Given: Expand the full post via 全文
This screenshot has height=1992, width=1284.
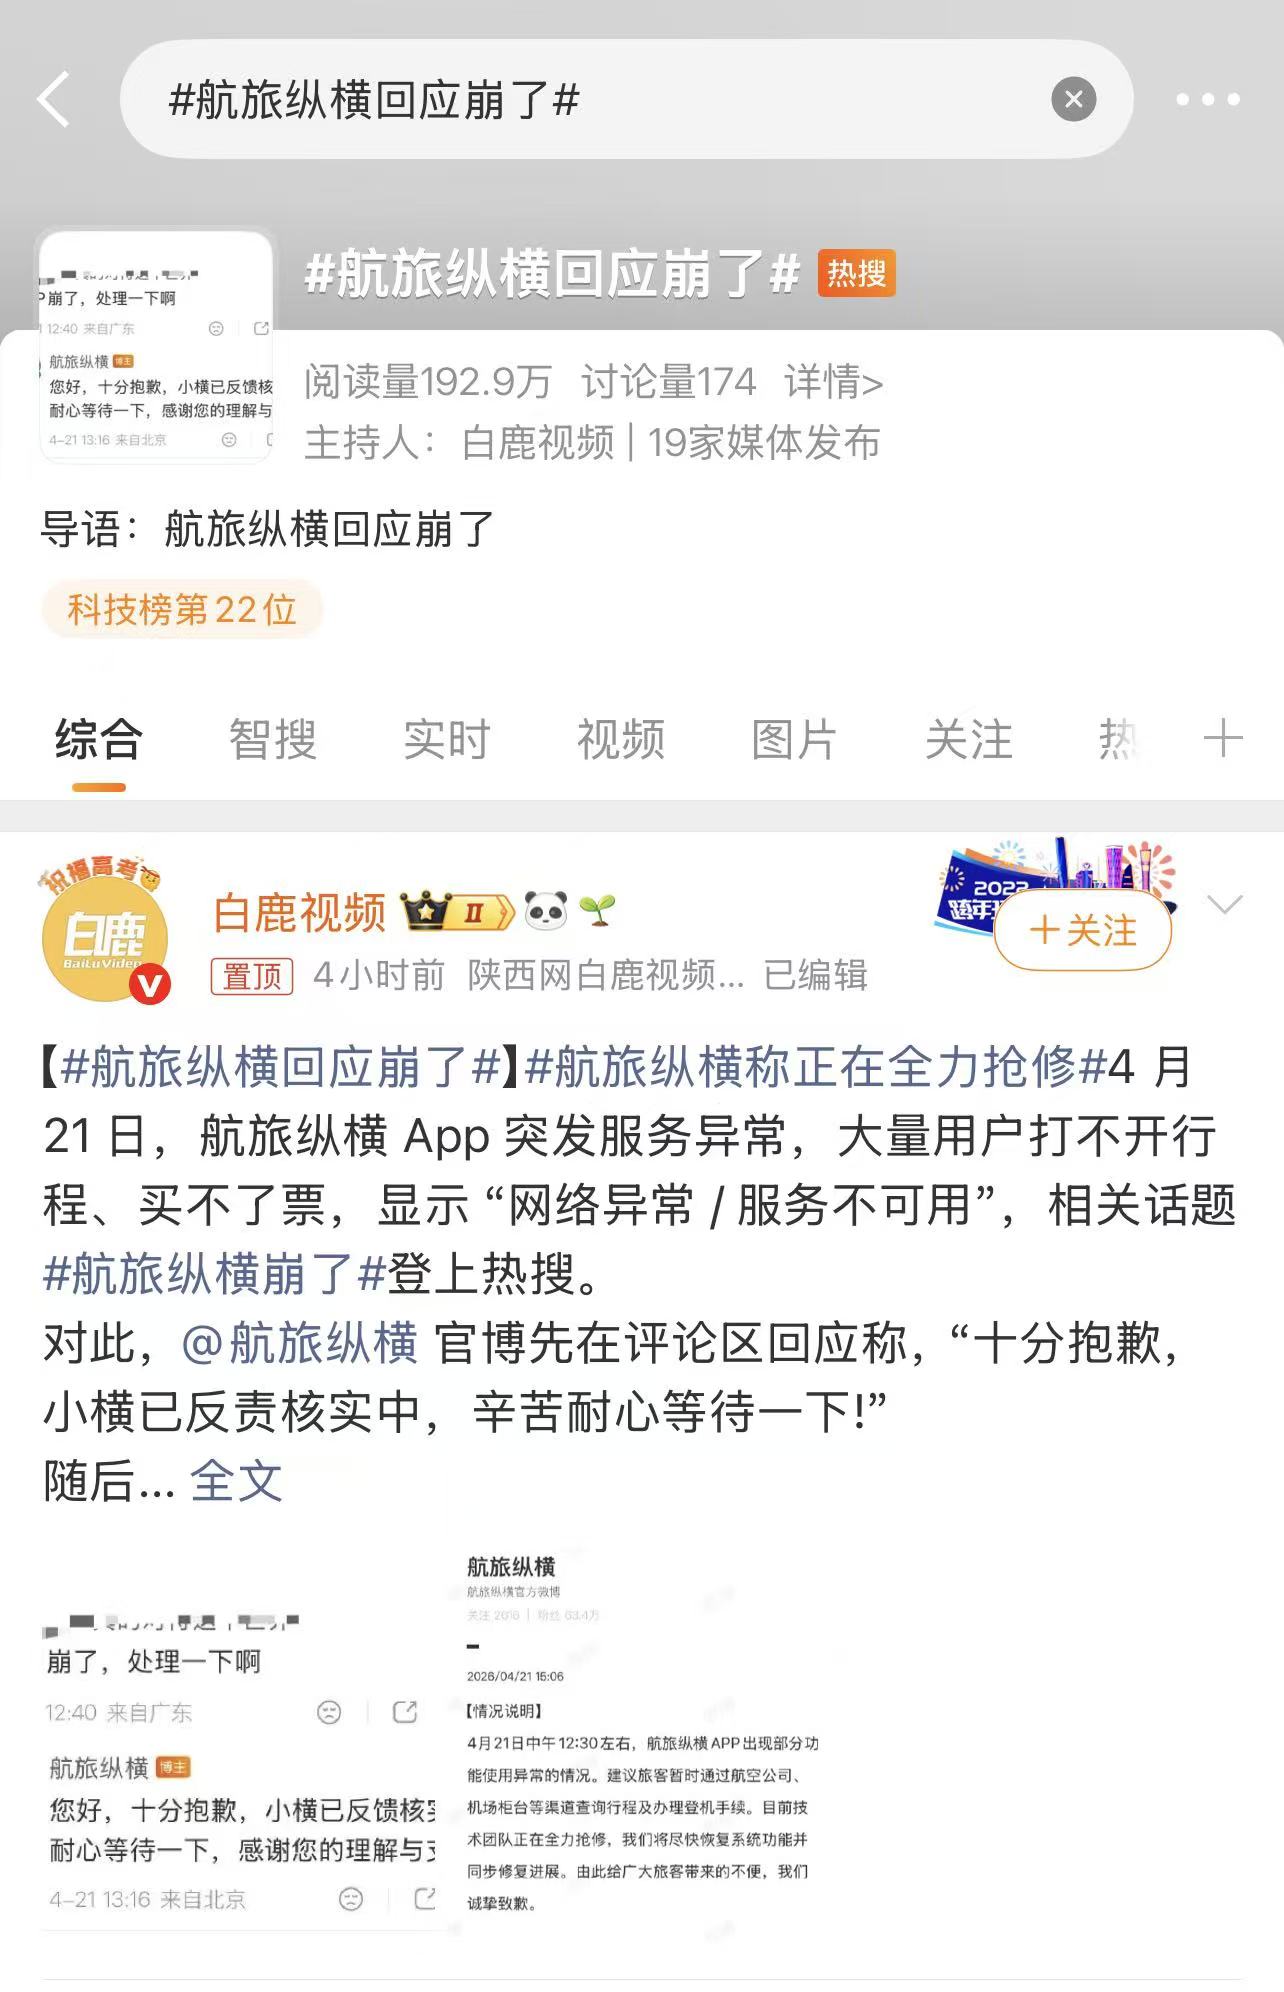Looking at the screenshot, I should [x=236, y=1480].
